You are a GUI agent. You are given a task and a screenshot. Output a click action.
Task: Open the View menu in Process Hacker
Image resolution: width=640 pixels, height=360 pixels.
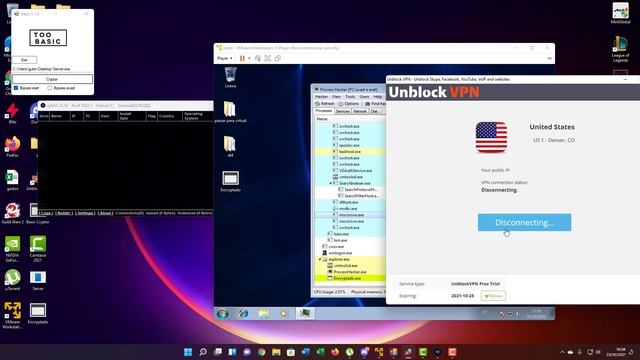coord(336,97)
